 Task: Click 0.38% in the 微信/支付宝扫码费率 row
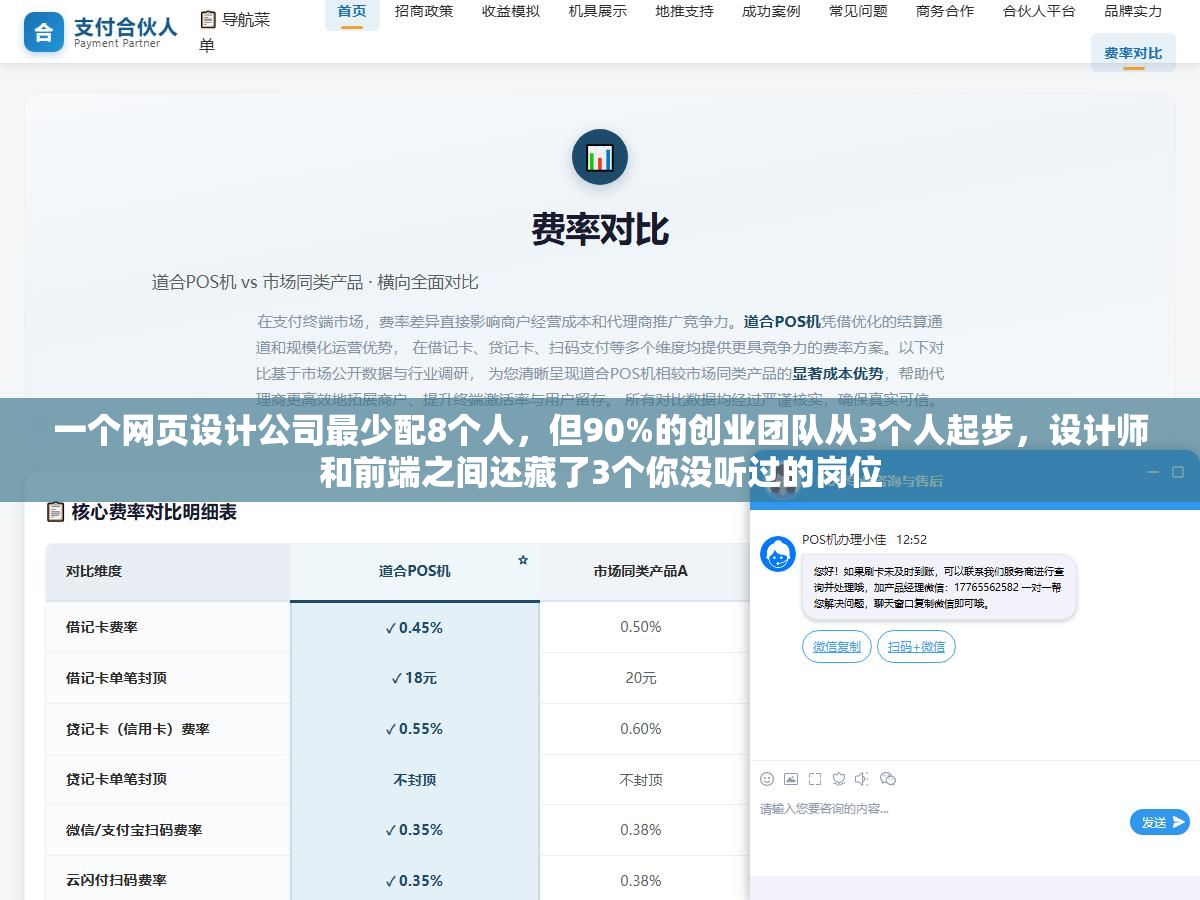click(x=641, y=830)
